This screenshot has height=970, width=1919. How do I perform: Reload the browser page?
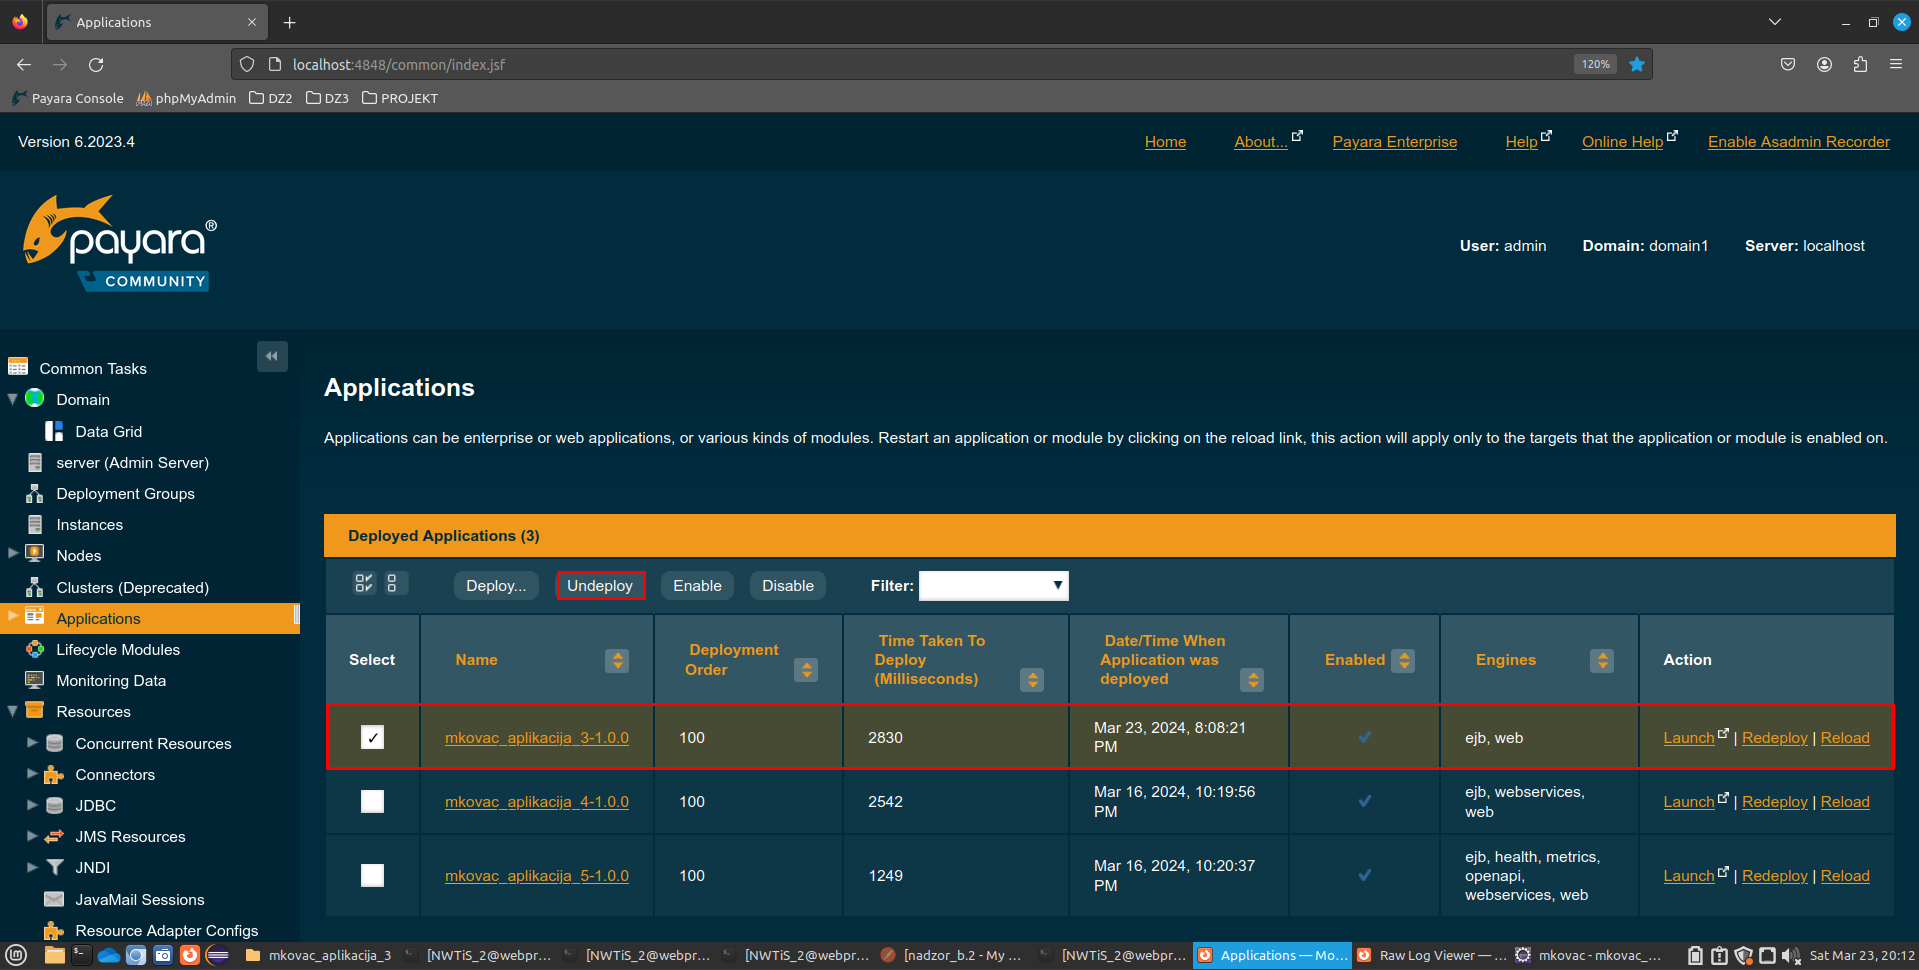(96, 64)
